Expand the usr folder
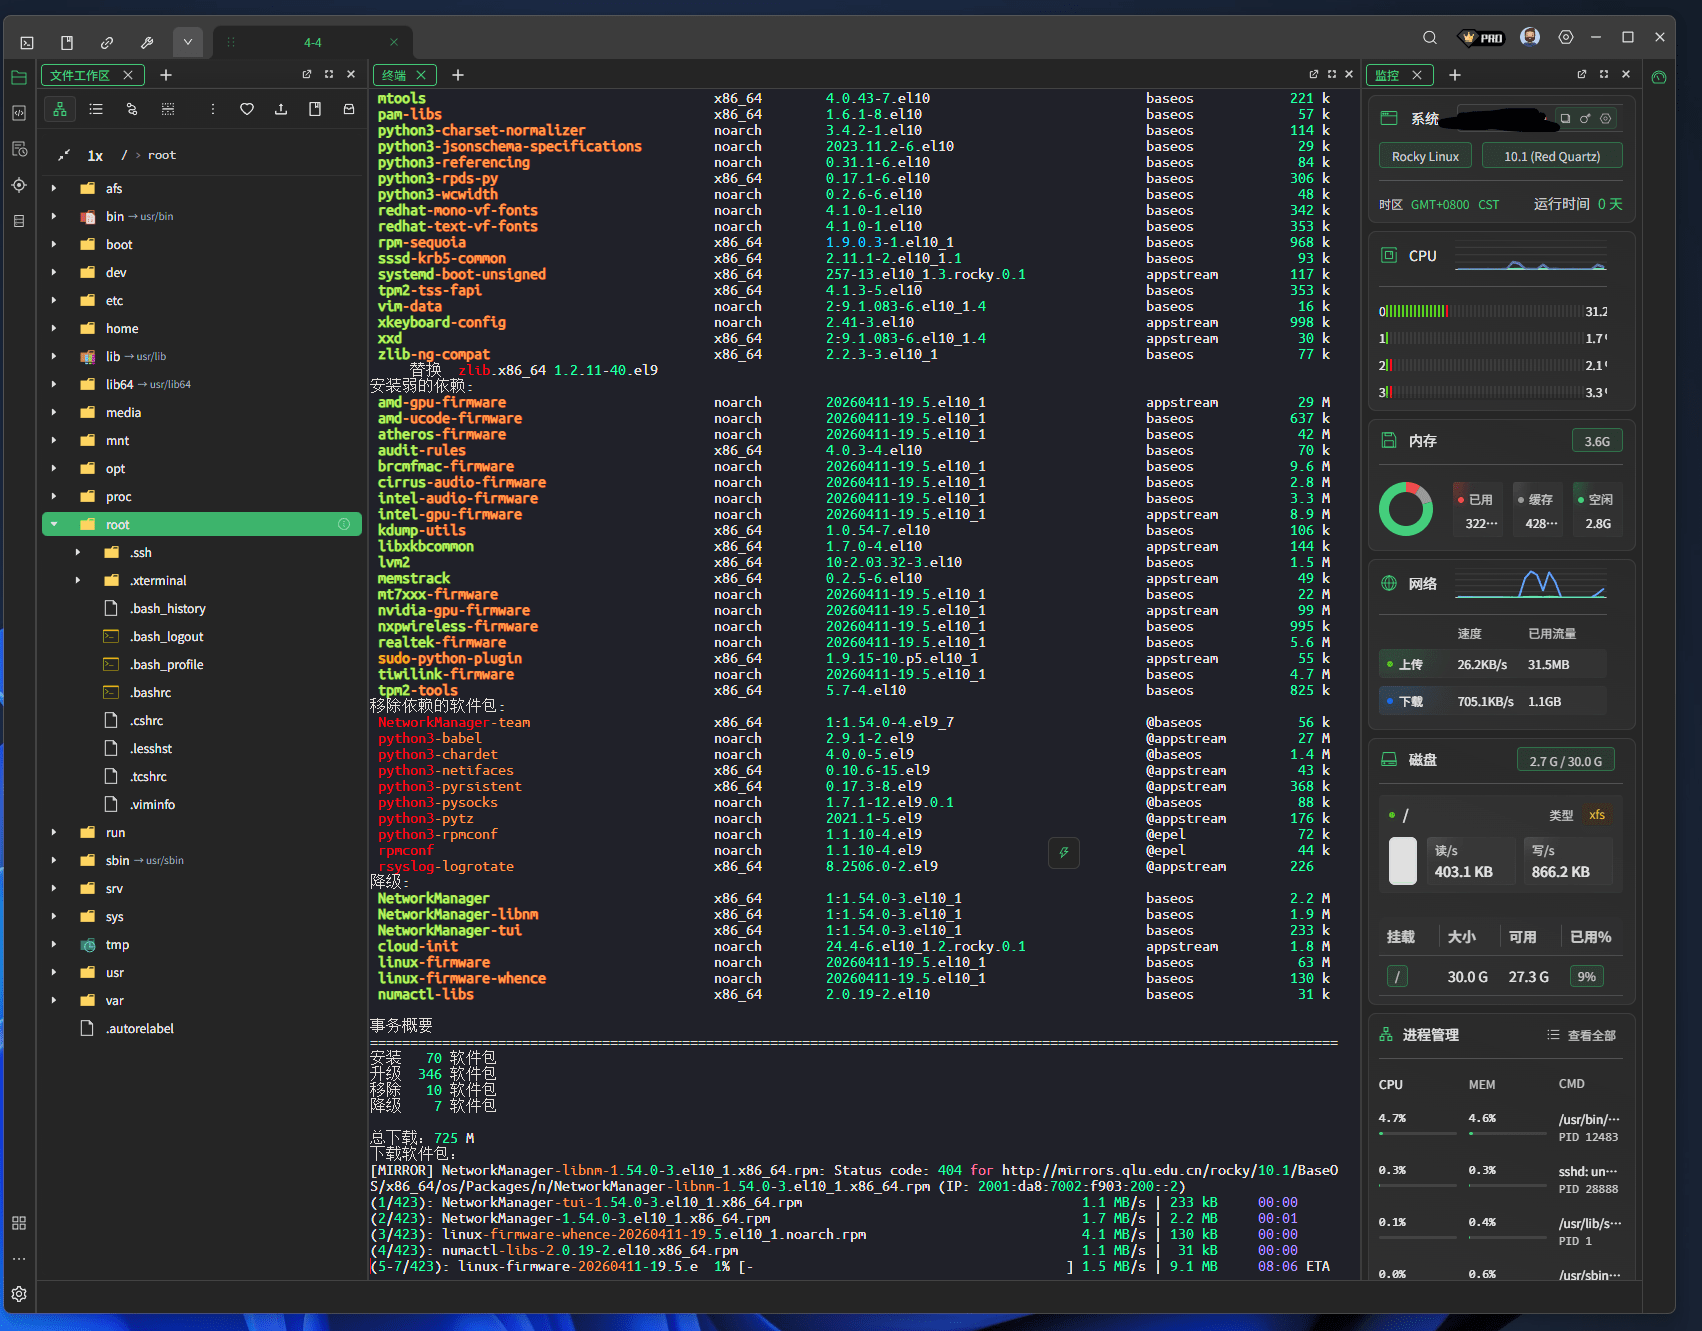The height and width of the screenshot is (1331, 1702). click(x=54, y=972)
